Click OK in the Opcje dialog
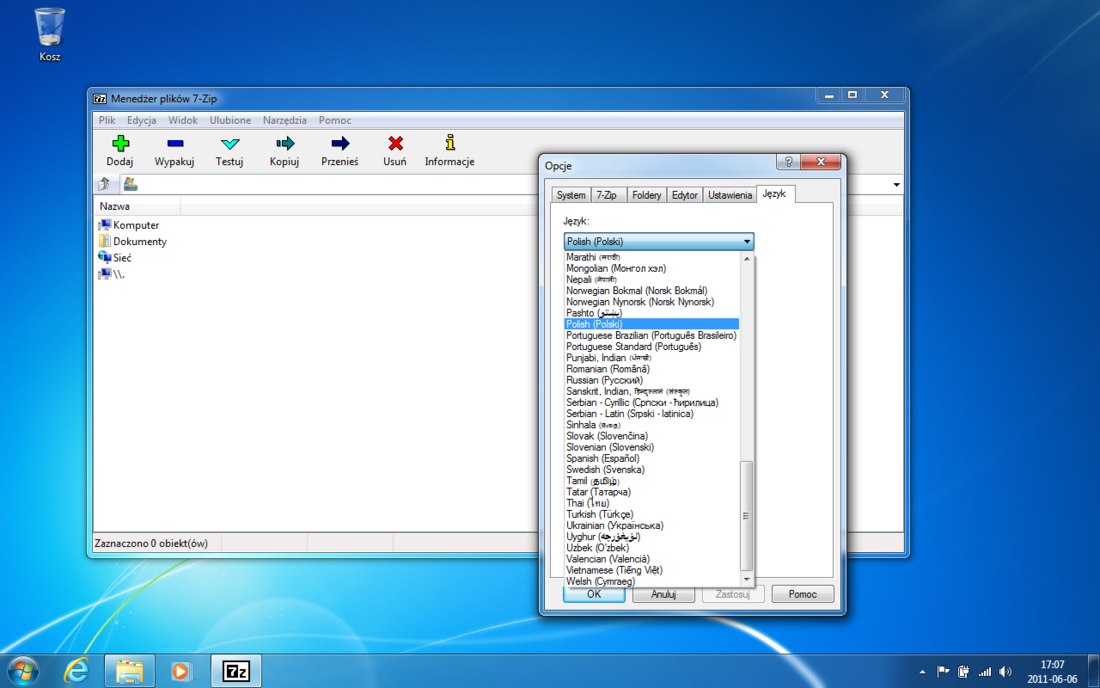 coord(594,594)
